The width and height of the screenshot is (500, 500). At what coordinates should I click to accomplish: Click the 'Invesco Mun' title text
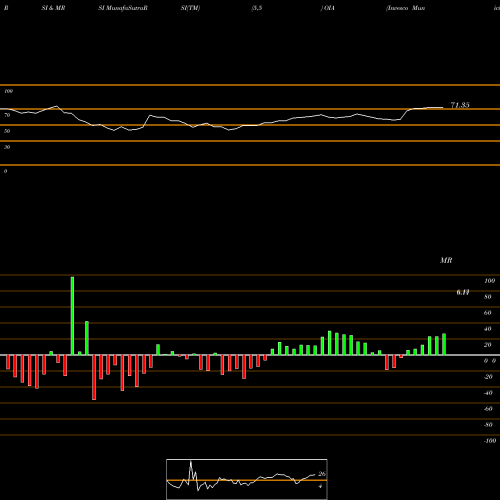(x=406, y=8)
